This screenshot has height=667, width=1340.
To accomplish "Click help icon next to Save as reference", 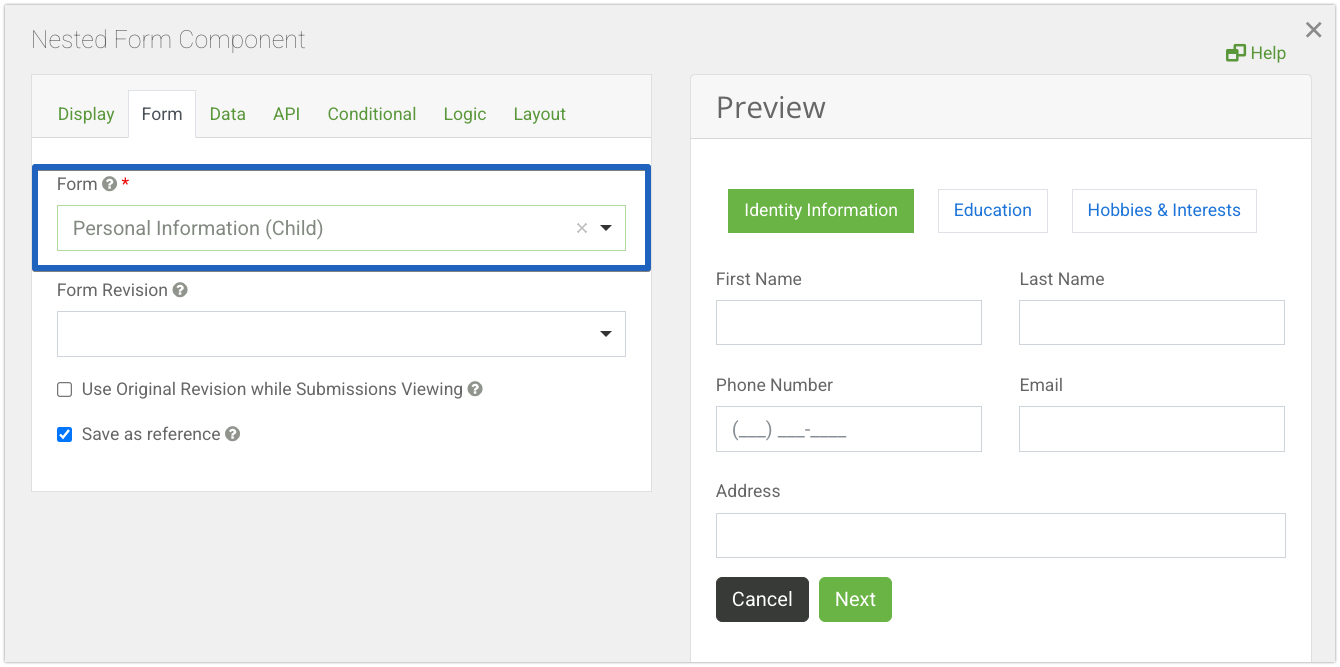I will coord(232,434).
